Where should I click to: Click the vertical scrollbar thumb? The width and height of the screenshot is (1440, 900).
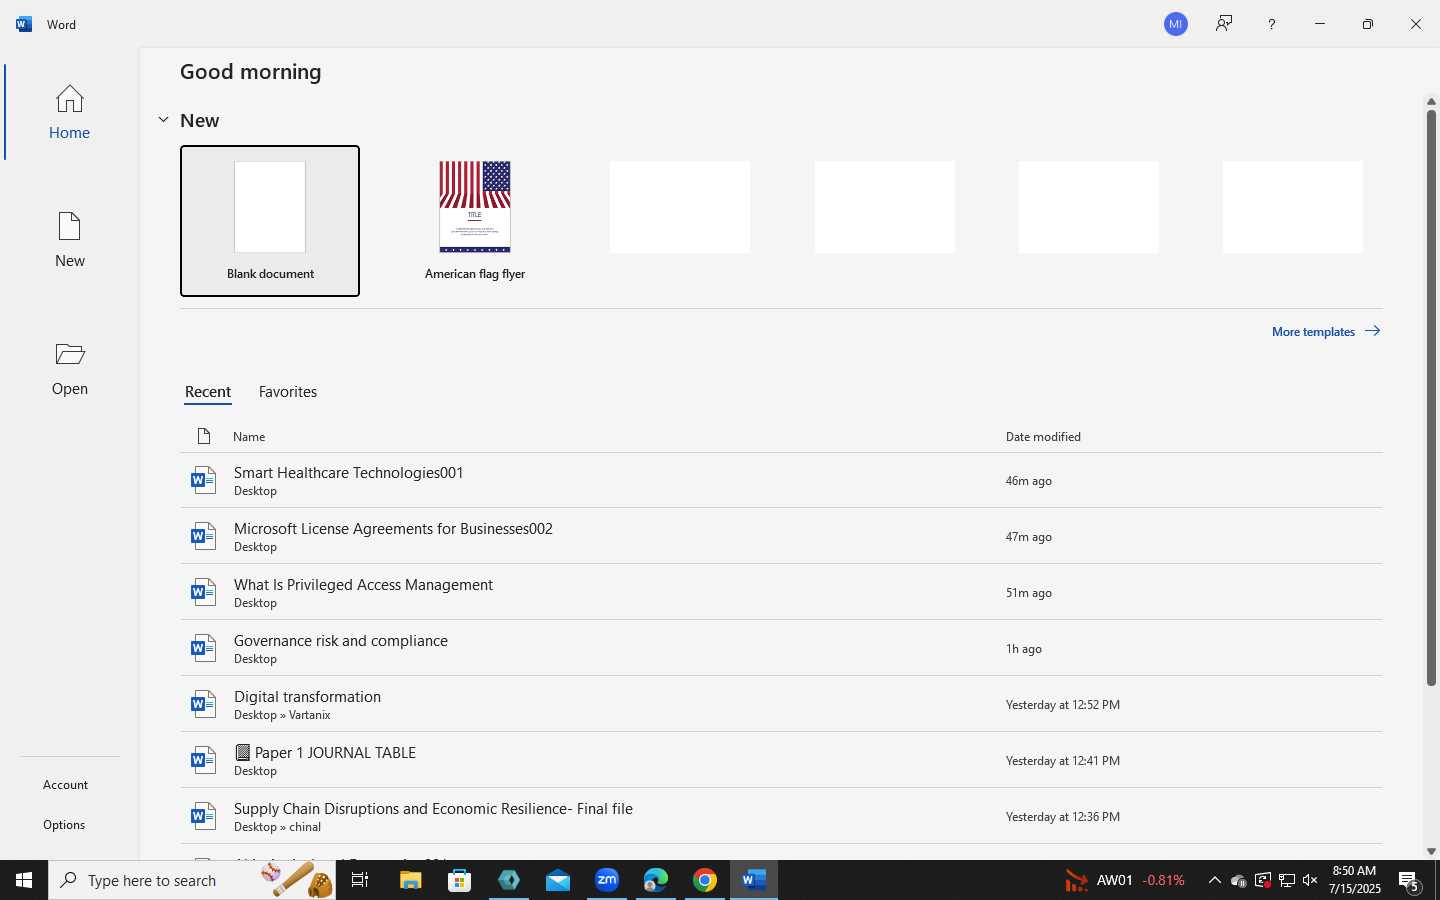click(1431, 397)
